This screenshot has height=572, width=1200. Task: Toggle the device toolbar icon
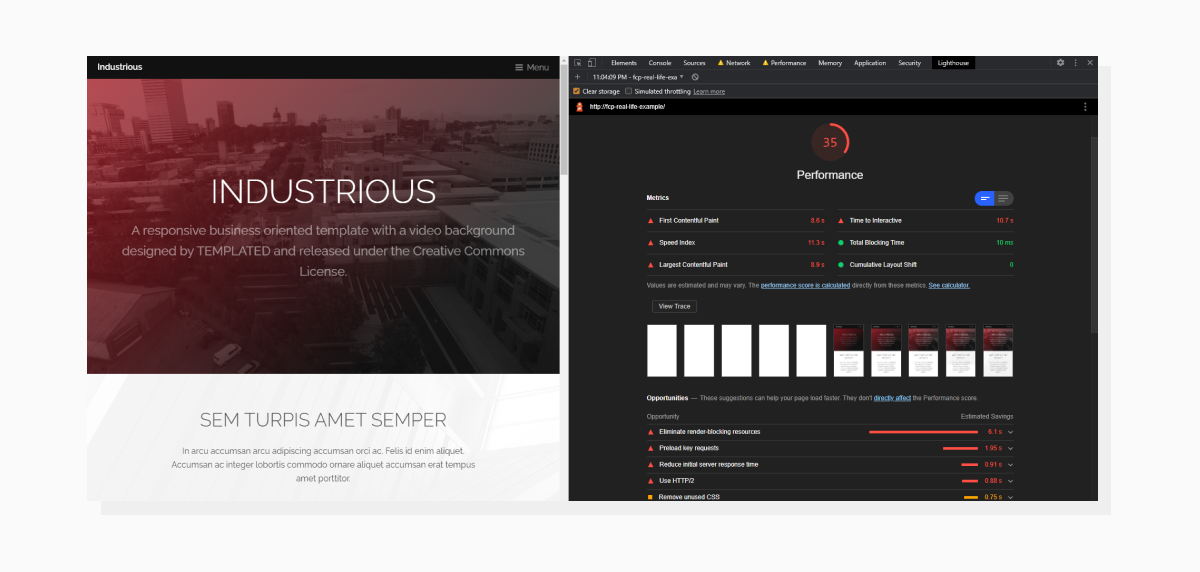591,63
